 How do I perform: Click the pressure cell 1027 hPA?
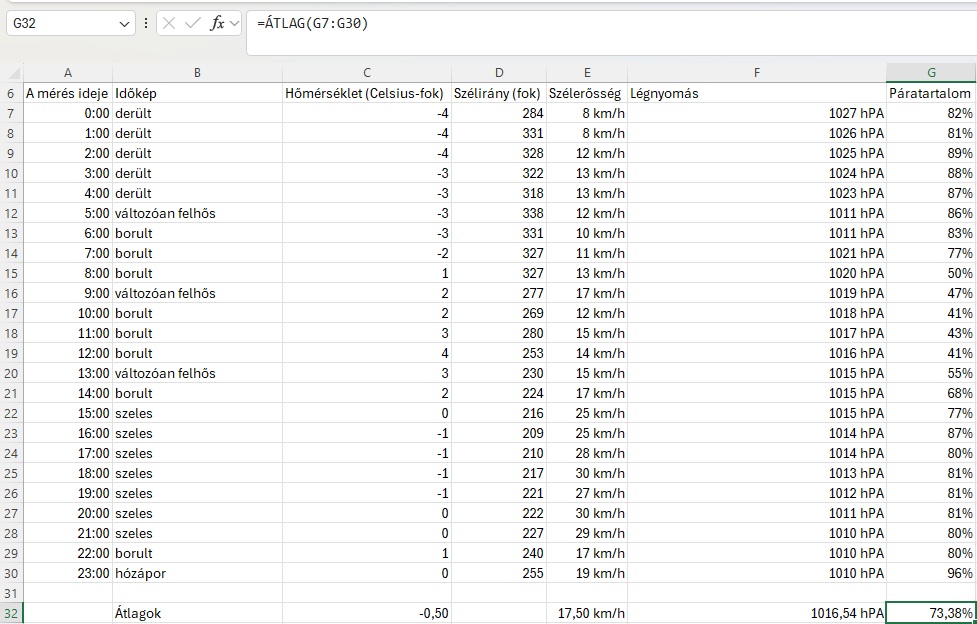click(756, 113)
